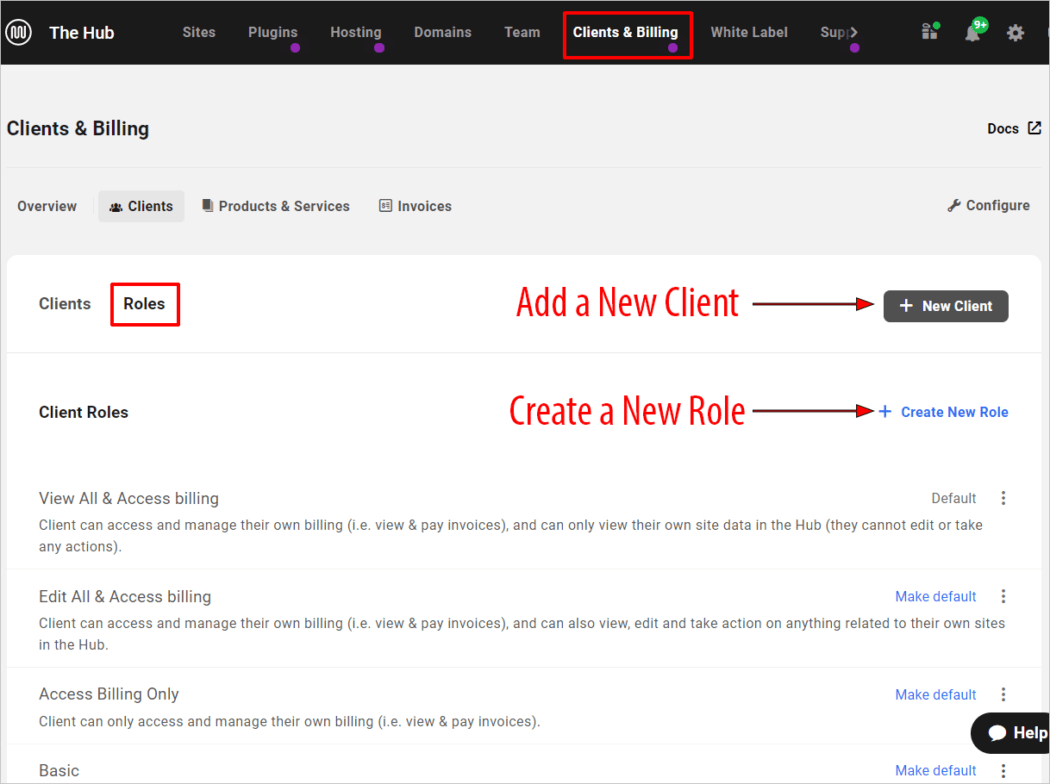
Task: Open the Products & Services tab
Action: click(276, 205)
